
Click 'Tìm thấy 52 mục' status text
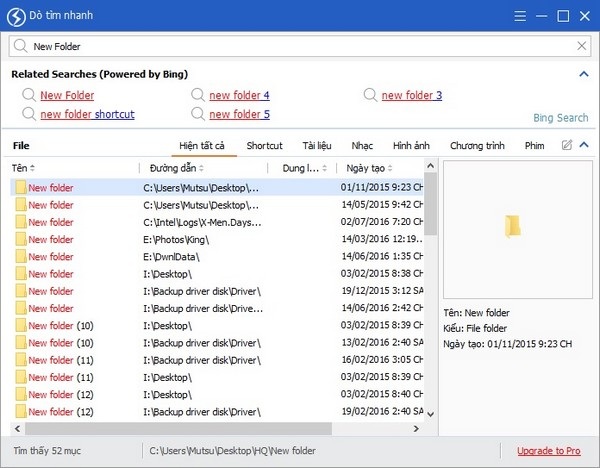(47, 451)
